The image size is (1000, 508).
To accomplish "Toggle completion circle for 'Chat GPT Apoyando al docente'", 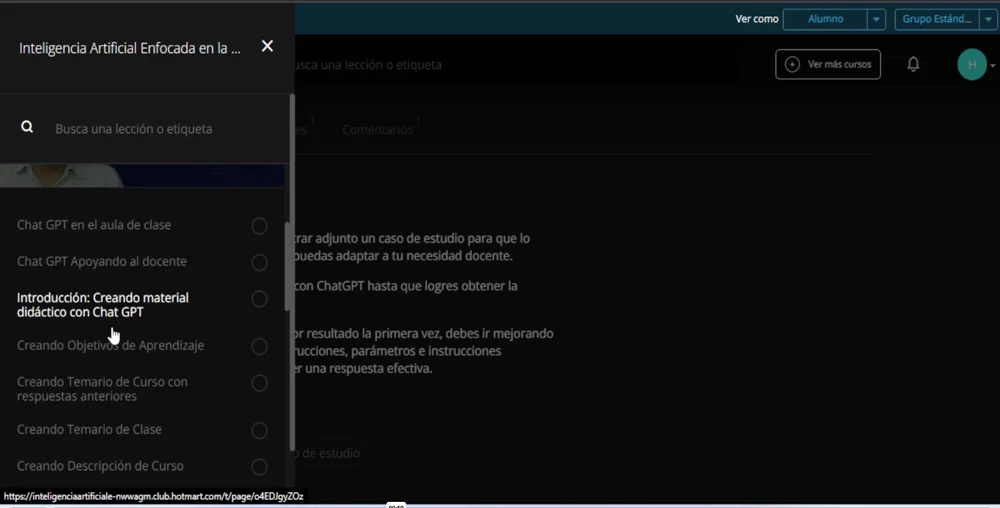I will tap(259, 262).
